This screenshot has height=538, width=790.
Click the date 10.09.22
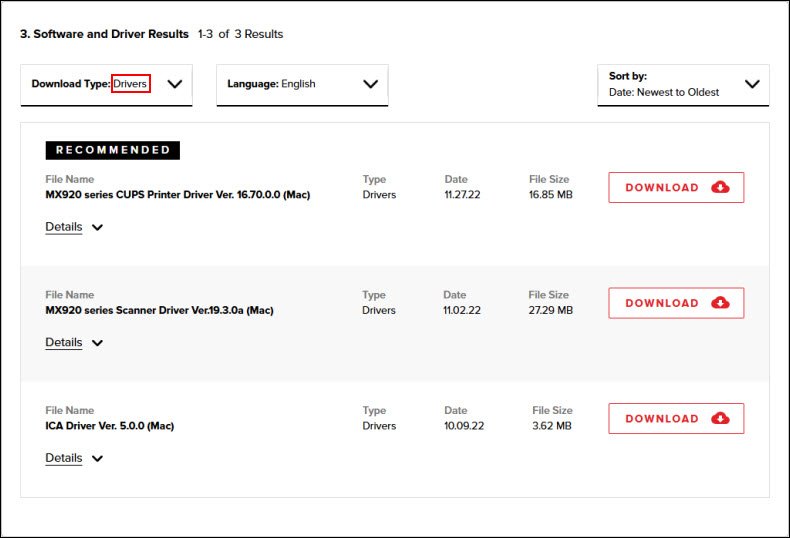pos(464,426)
